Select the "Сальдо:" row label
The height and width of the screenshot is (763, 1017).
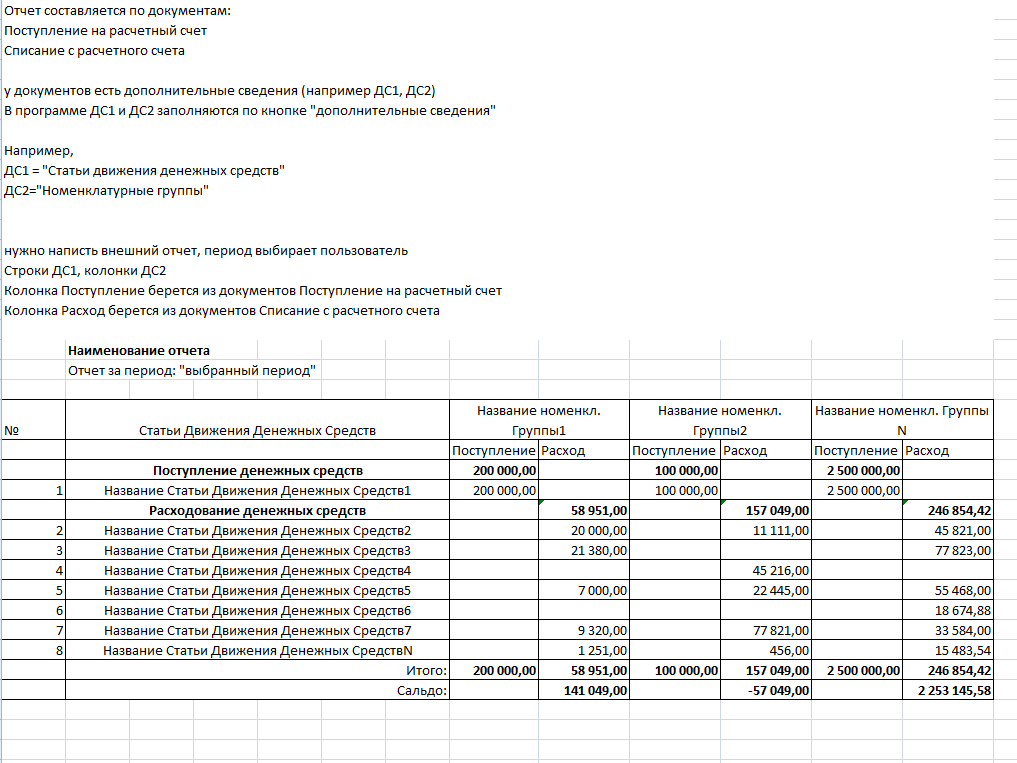tap(420, 690)
